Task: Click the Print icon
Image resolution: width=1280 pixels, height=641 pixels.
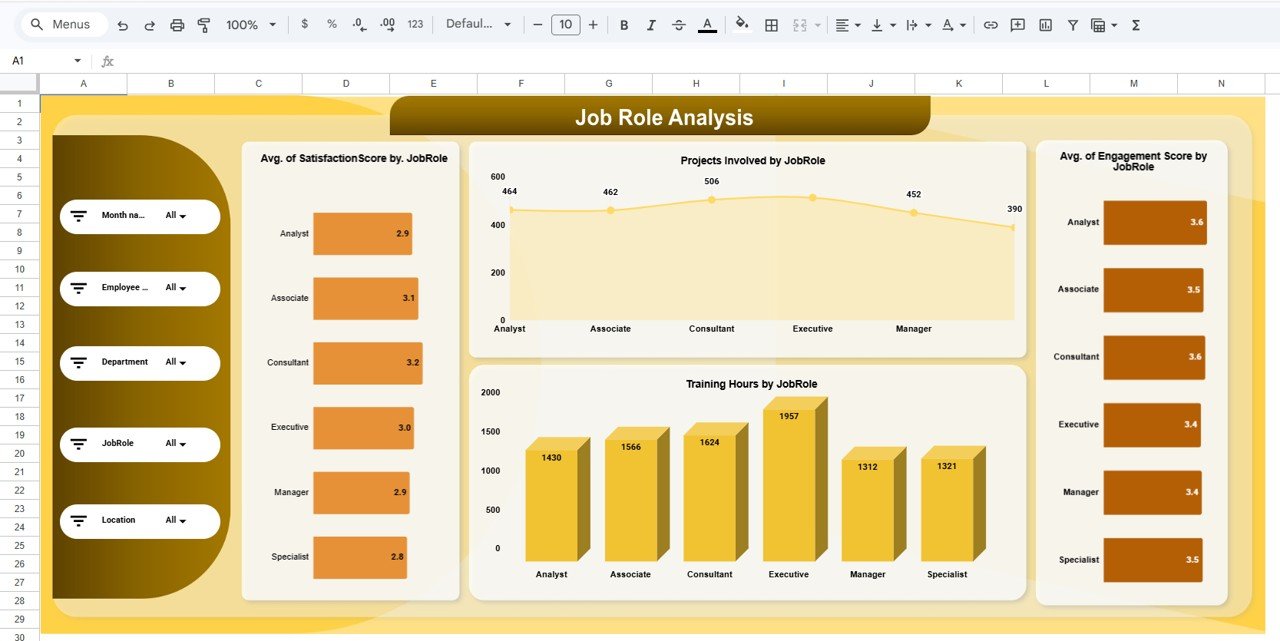Action: pos(178,24)
